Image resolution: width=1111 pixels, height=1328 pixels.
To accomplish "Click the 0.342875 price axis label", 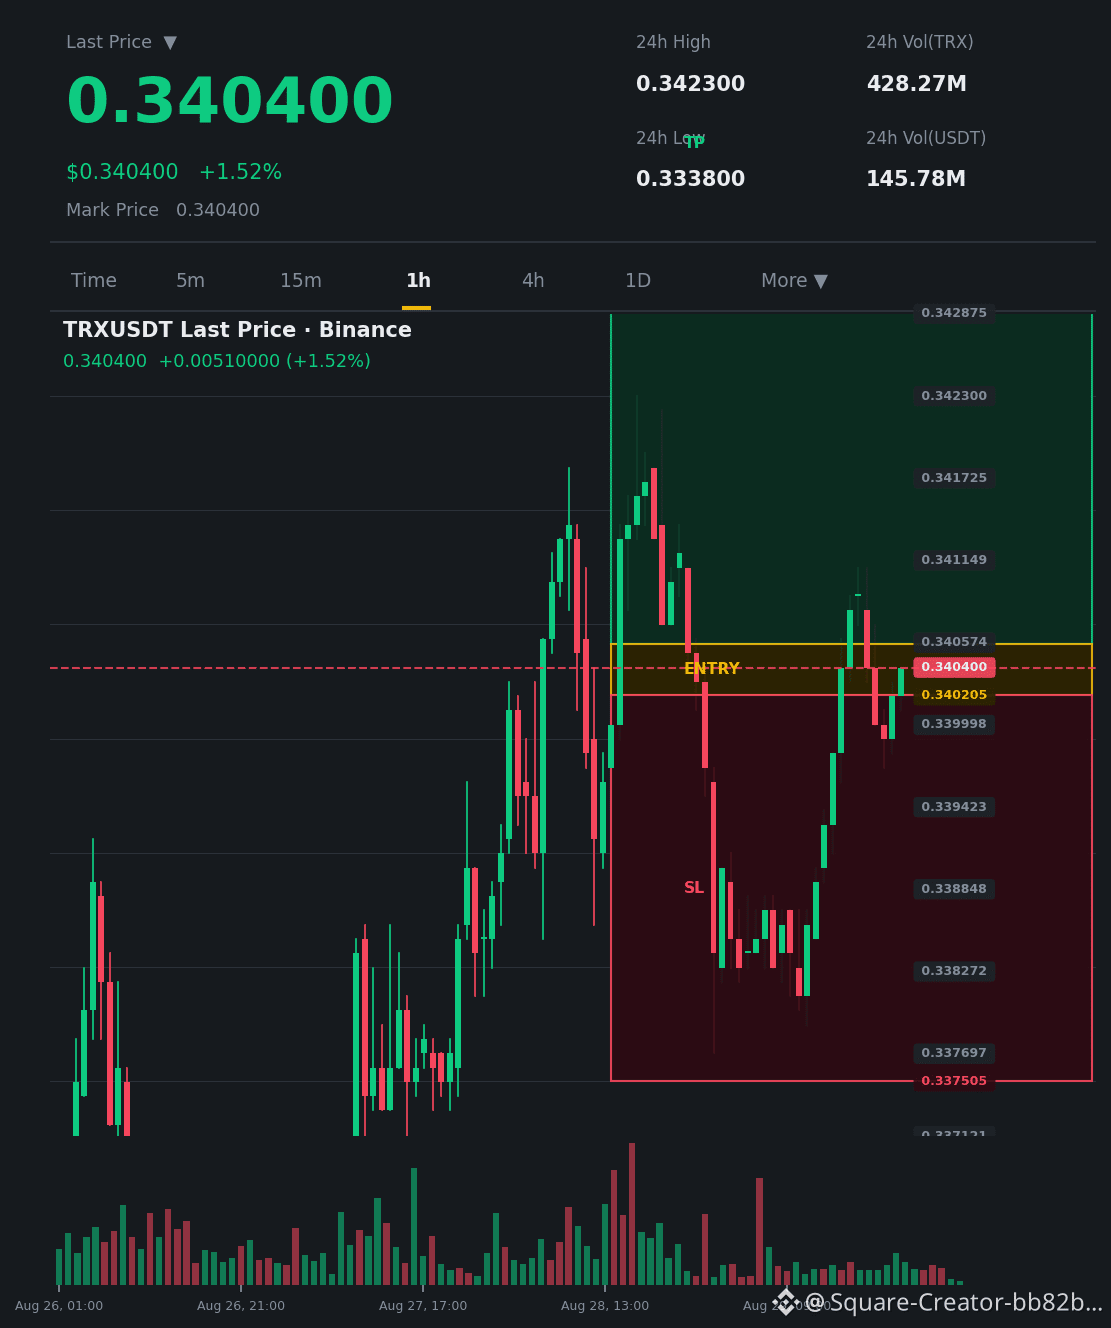I will pyautogui.click(x=954, y=313).
